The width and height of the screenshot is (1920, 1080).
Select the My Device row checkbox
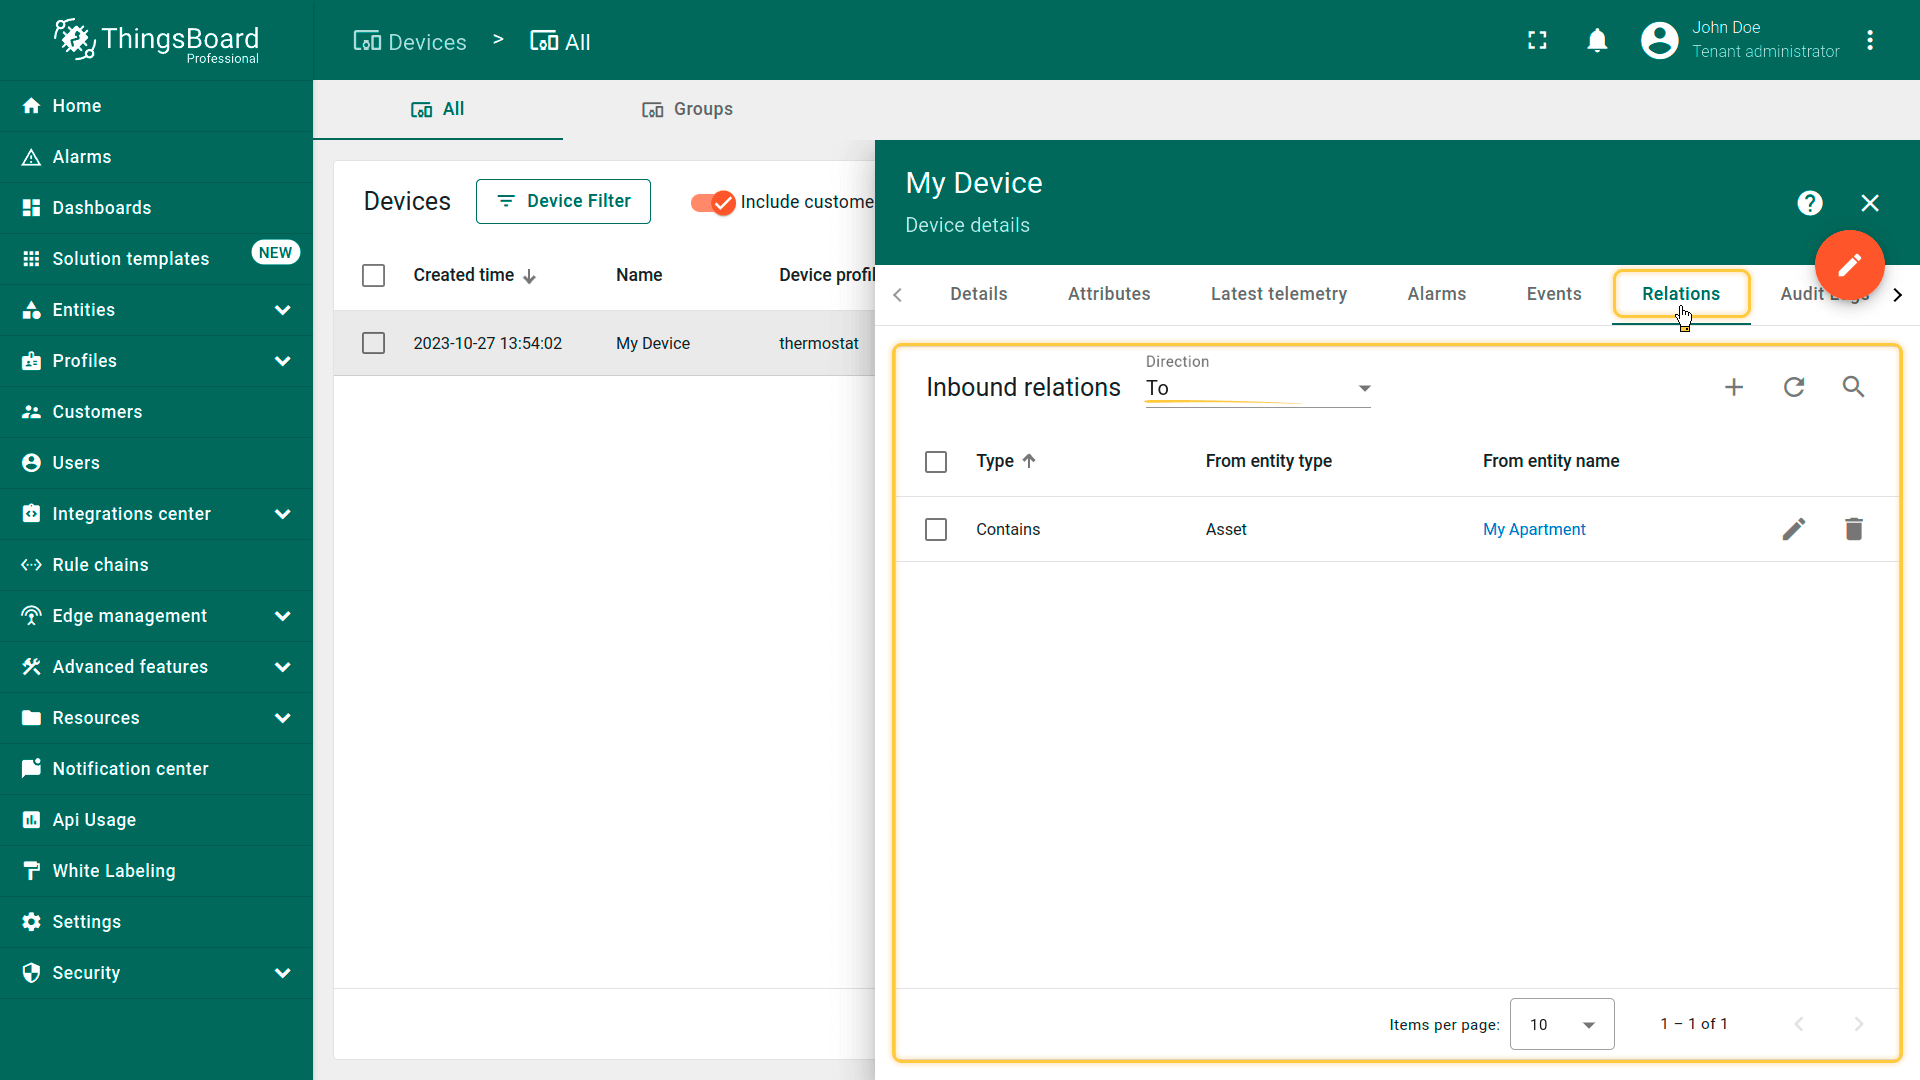click(373, 343)
